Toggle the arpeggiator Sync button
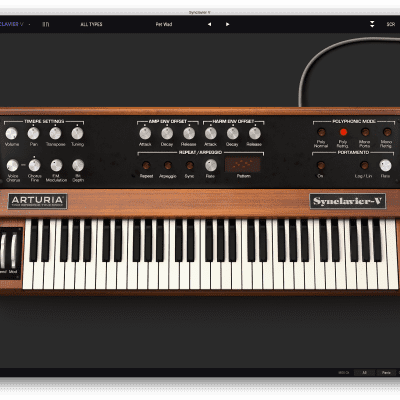 click(189, 165)
